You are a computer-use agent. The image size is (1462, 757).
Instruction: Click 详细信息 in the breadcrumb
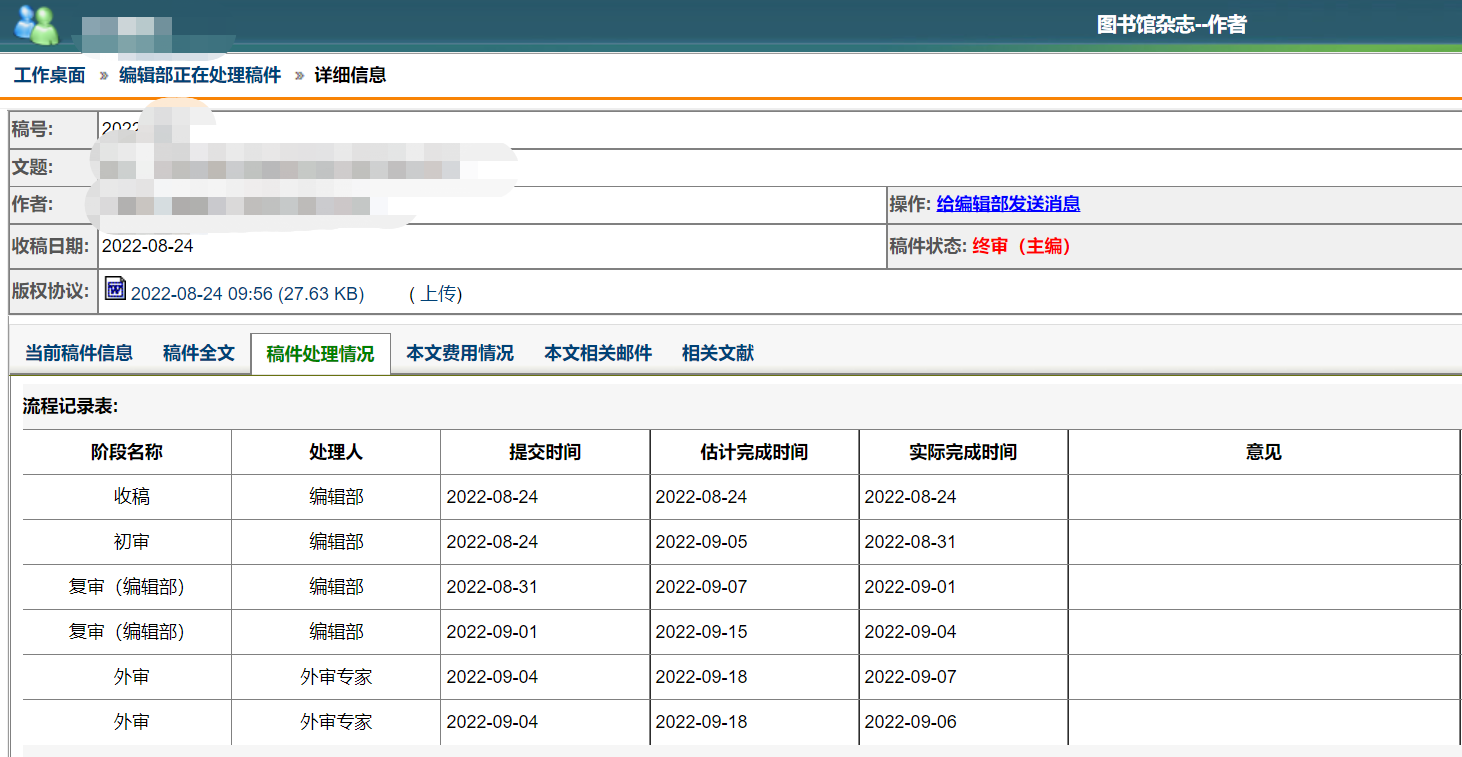(350, 75)
